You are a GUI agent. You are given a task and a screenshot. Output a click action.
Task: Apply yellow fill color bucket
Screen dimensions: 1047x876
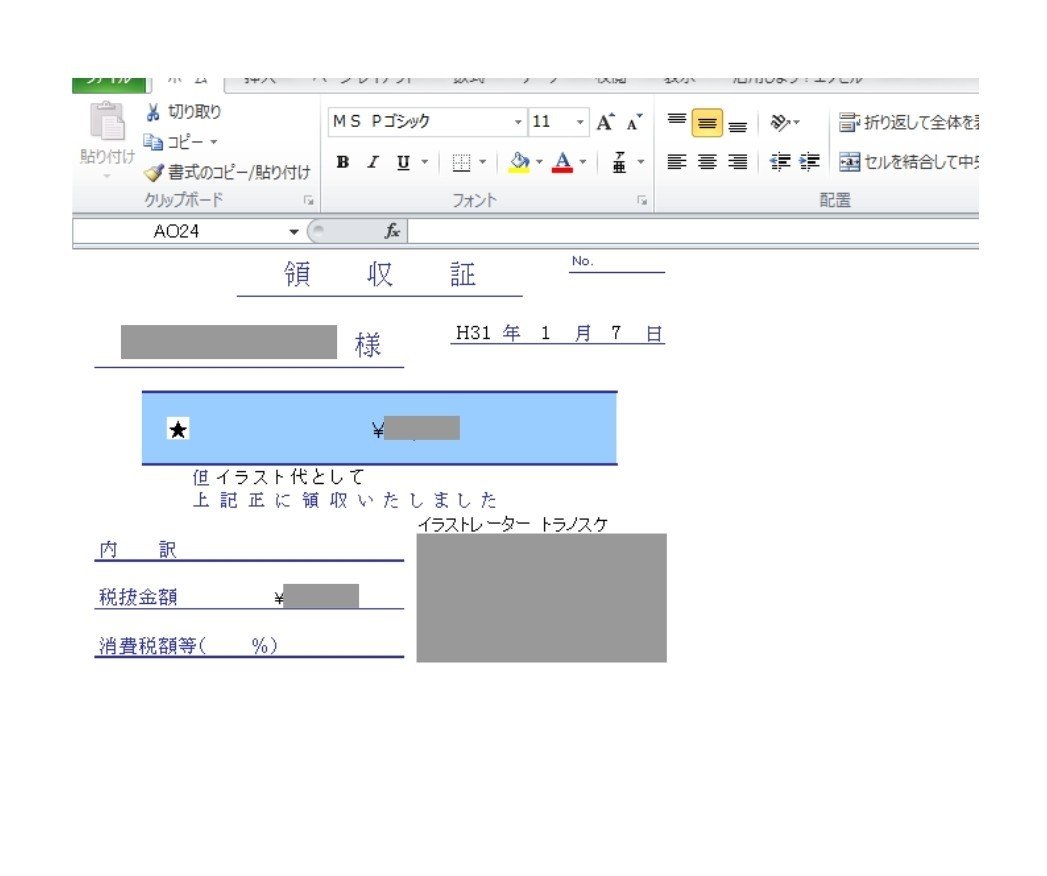click(x=519, y=162)
